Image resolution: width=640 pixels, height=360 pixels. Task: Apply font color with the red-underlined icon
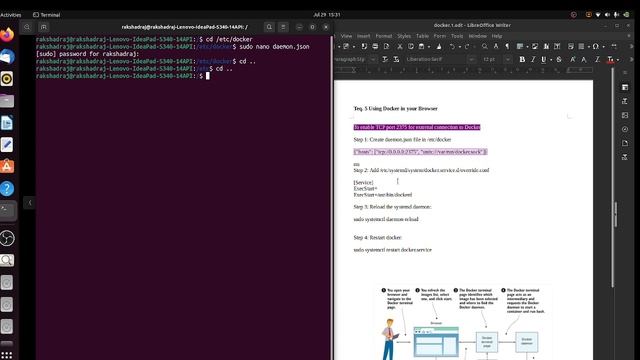[x=610, y=60]
